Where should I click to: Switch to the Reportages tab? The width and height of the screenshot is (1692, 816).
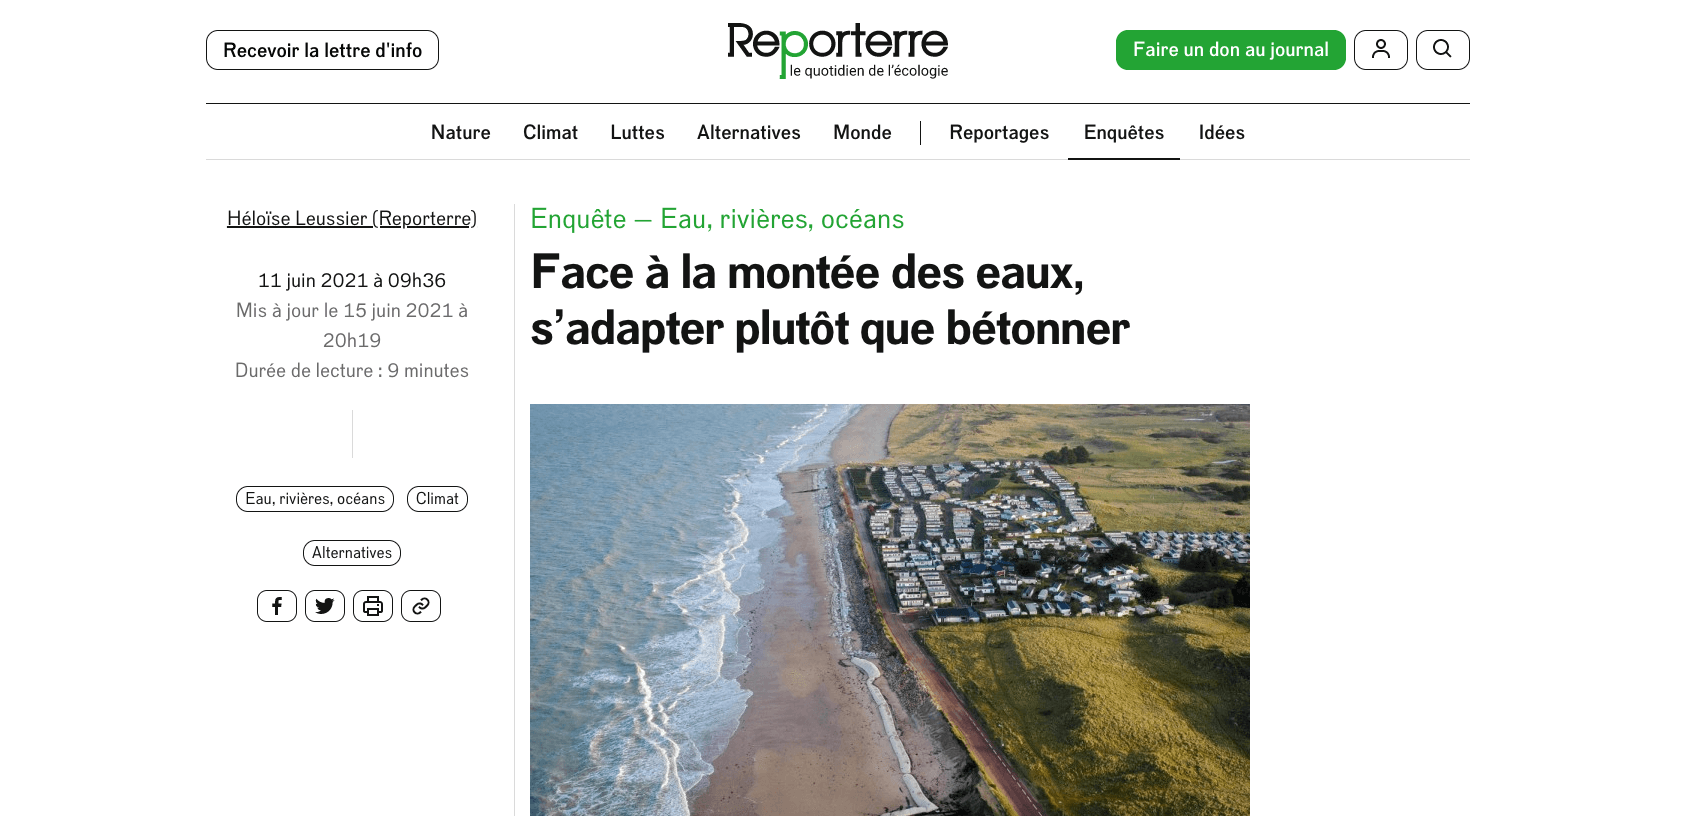pyautogui.click(x=999, y=132)
